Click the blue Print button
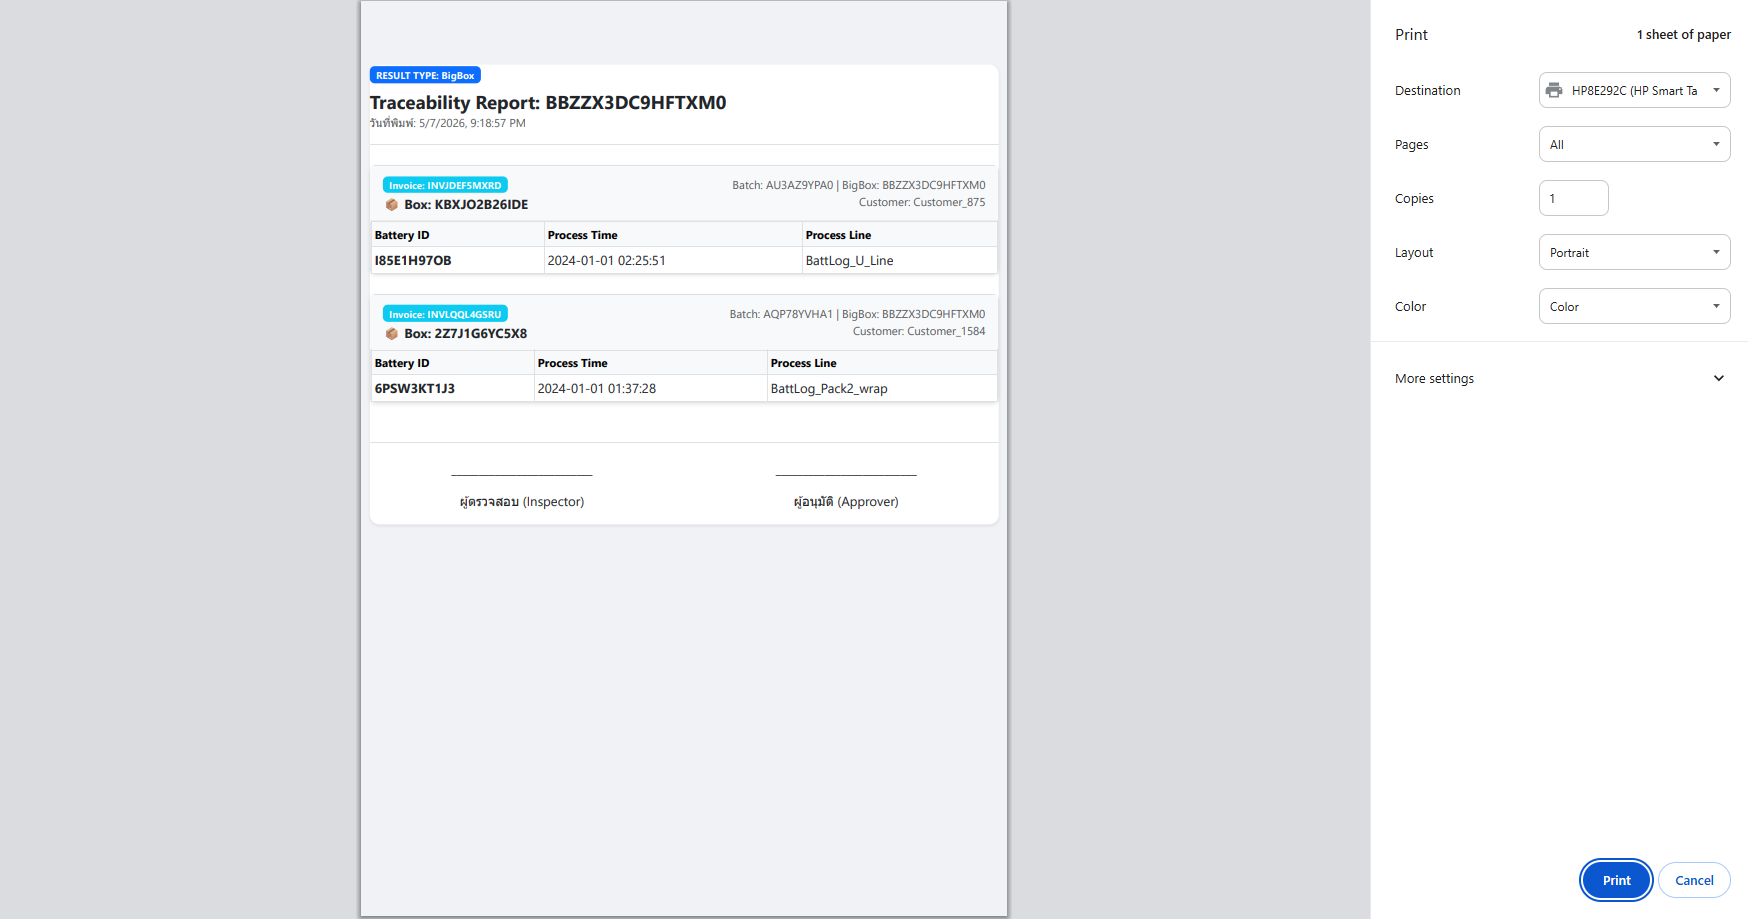This screenshot has height=919, width=1748. [1616, 880]
